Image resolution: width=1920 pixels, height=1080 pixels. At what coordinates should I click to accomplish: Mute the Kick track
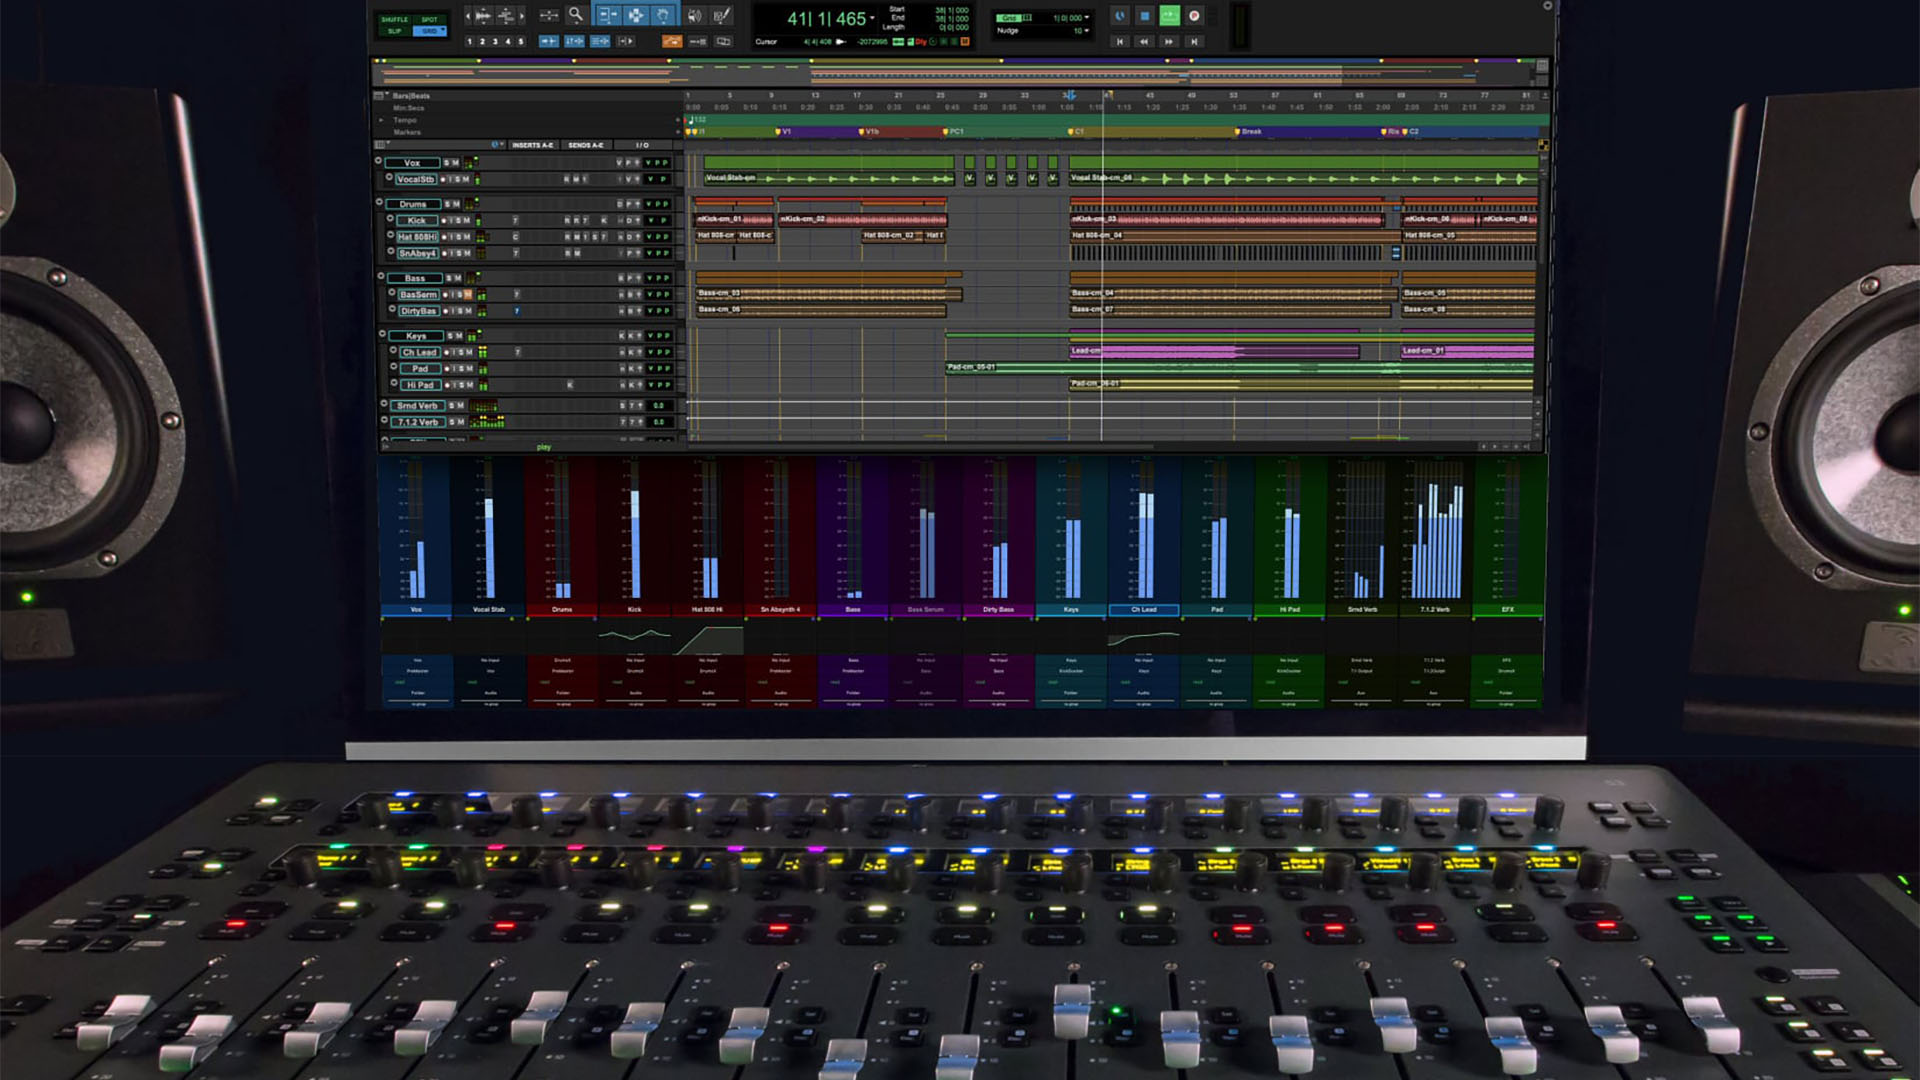coord(466,220)
